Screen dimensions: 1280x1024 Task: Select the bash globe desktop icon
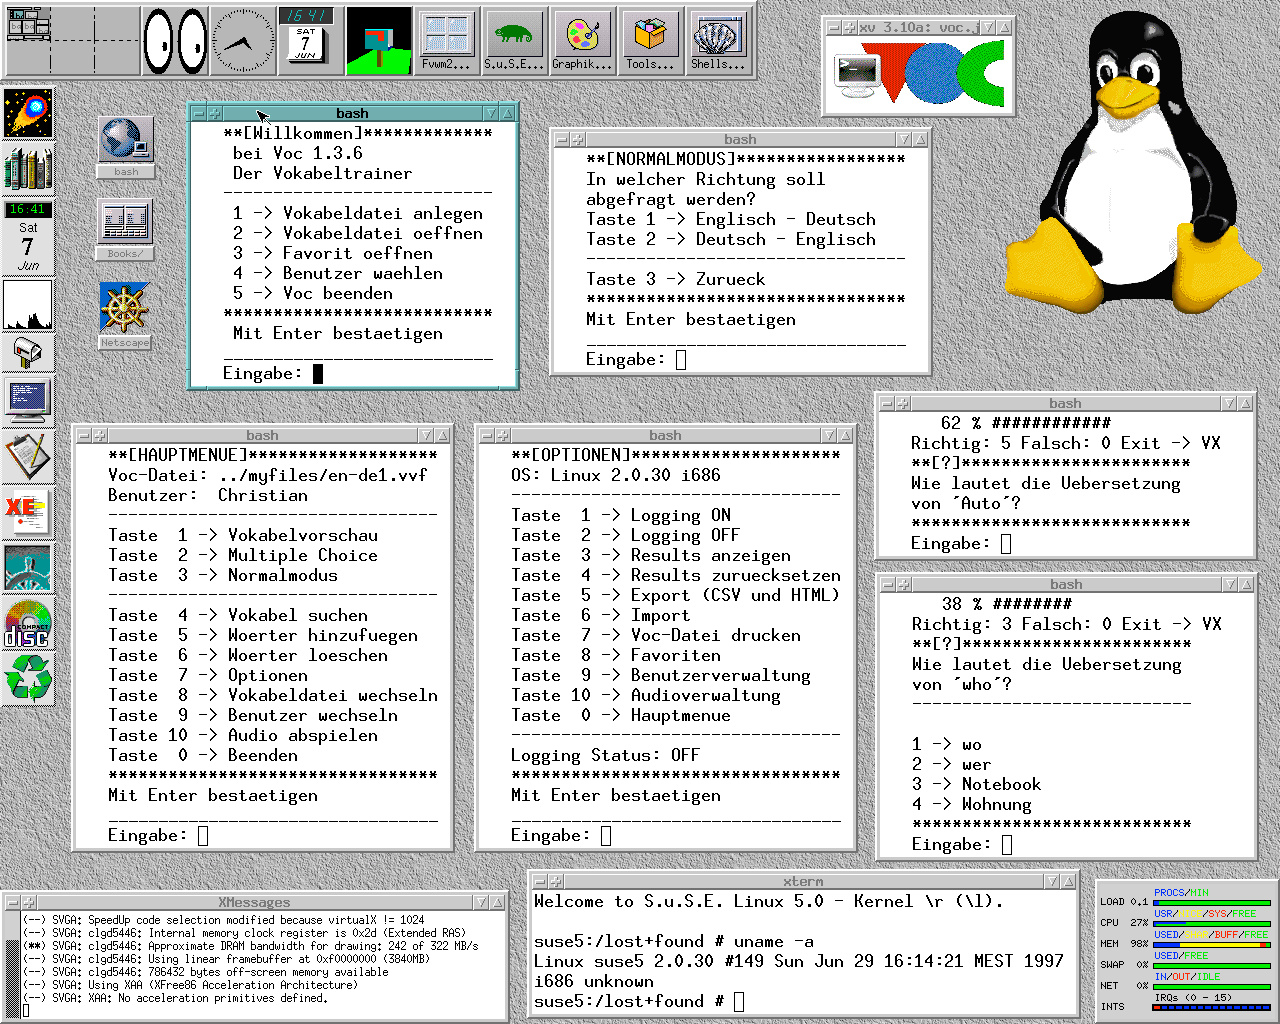click(x=126, y=147)
